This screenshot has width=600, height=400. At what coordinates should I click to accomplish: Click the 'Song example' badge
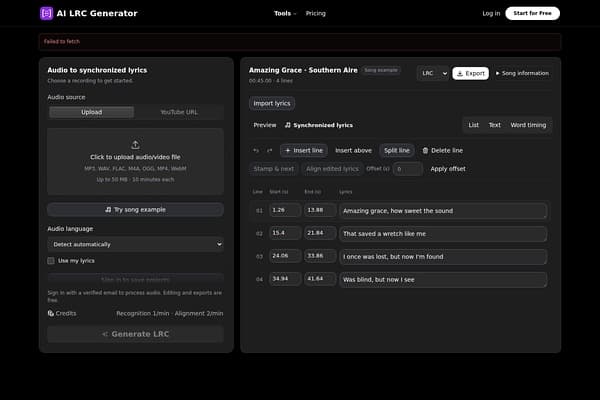381,70
